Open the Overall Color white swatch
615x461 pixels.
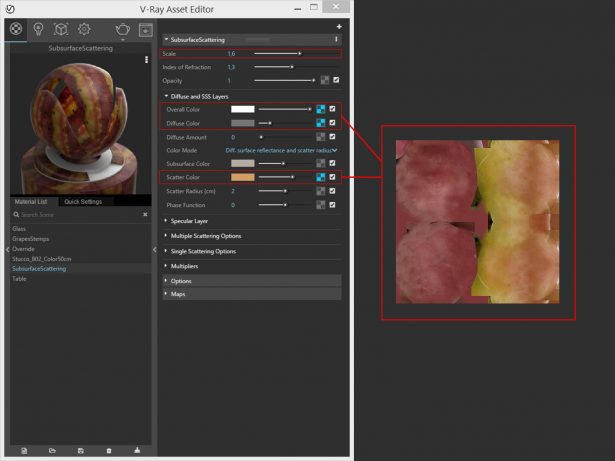point(242,109)
